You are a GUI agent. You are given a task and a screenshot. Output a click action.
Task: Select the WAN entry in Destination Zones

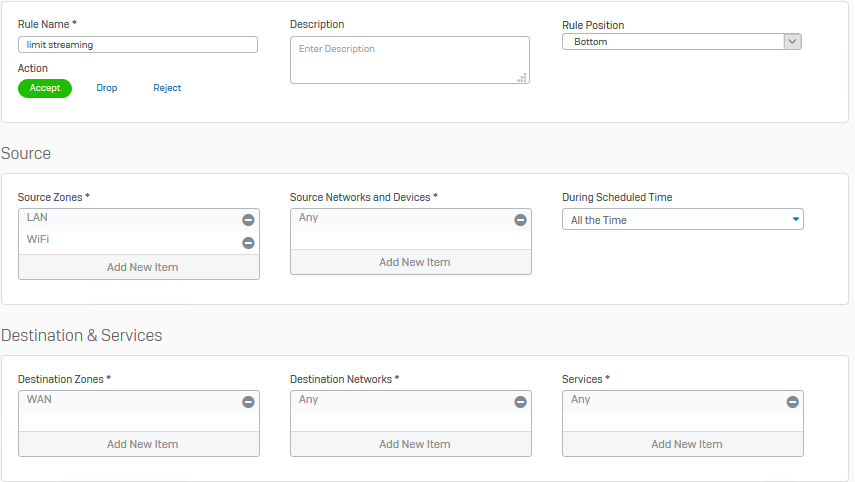(x=139, y=402)
